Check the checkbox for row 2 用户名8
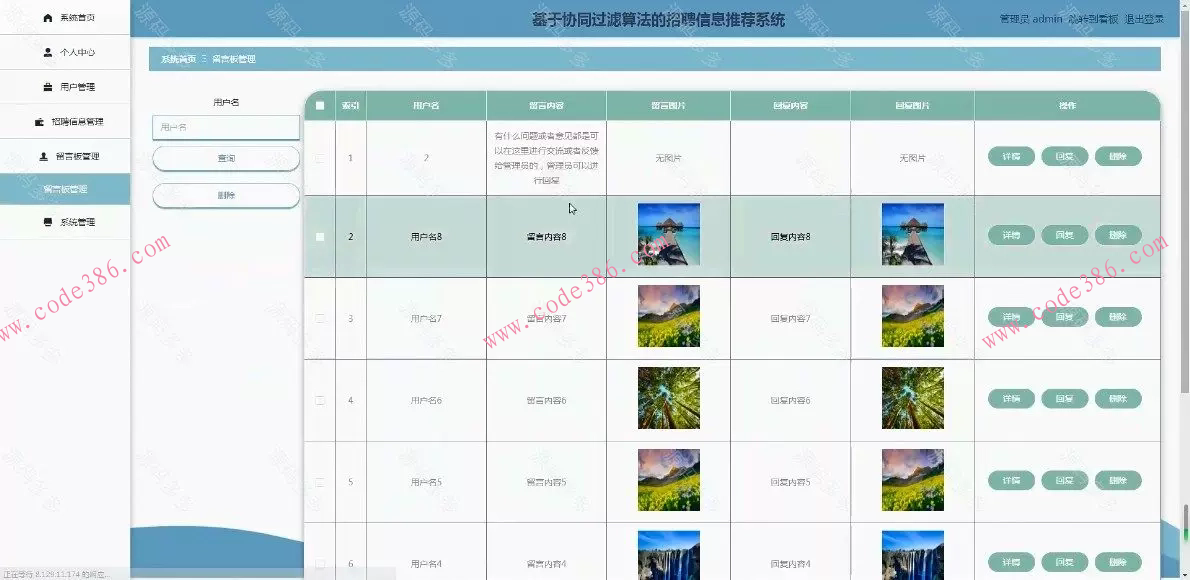This screenshot has width=1190, height=580. 320,236
